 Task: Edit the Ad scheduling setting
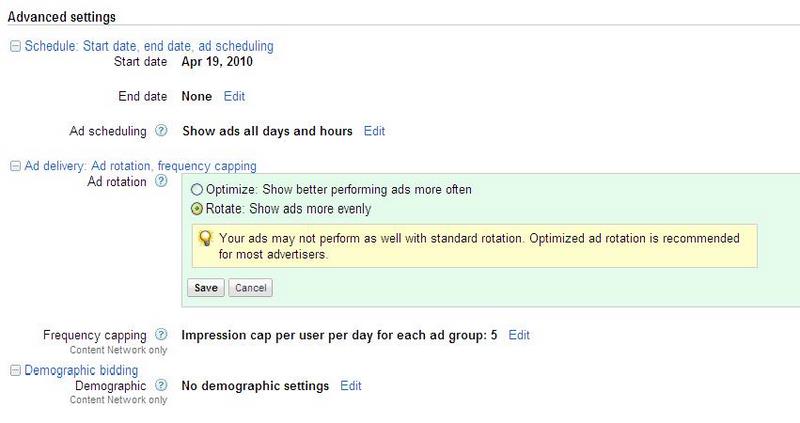374,131
